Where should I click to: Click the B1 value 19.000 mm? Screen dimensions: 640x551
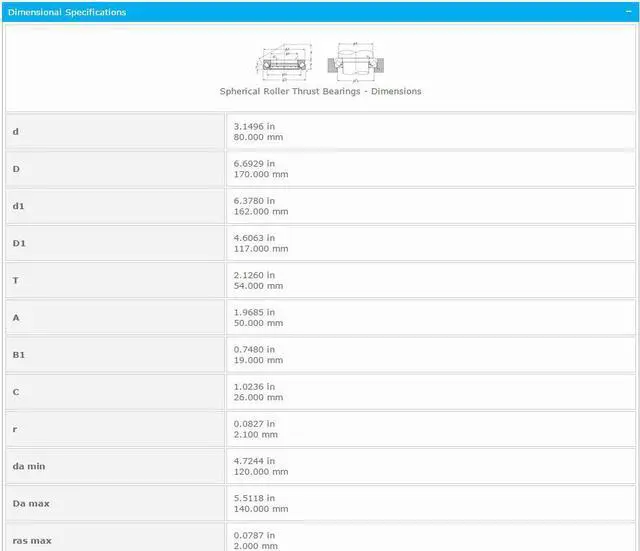pos(258,360)
